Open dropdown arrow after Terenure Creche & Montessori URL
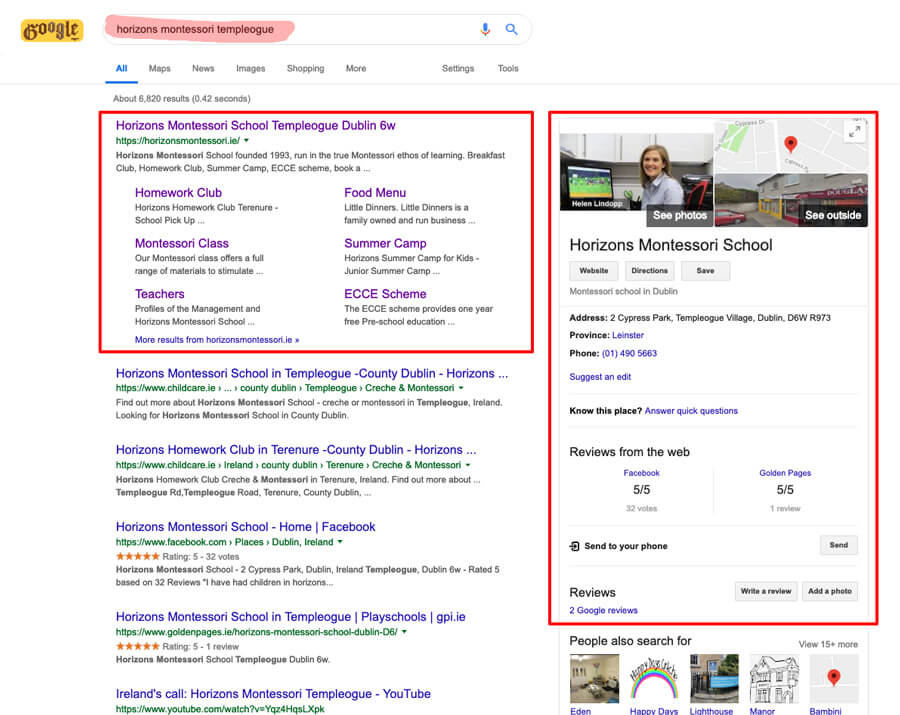This screenshot has width=900, height=715. coord(468,465)
